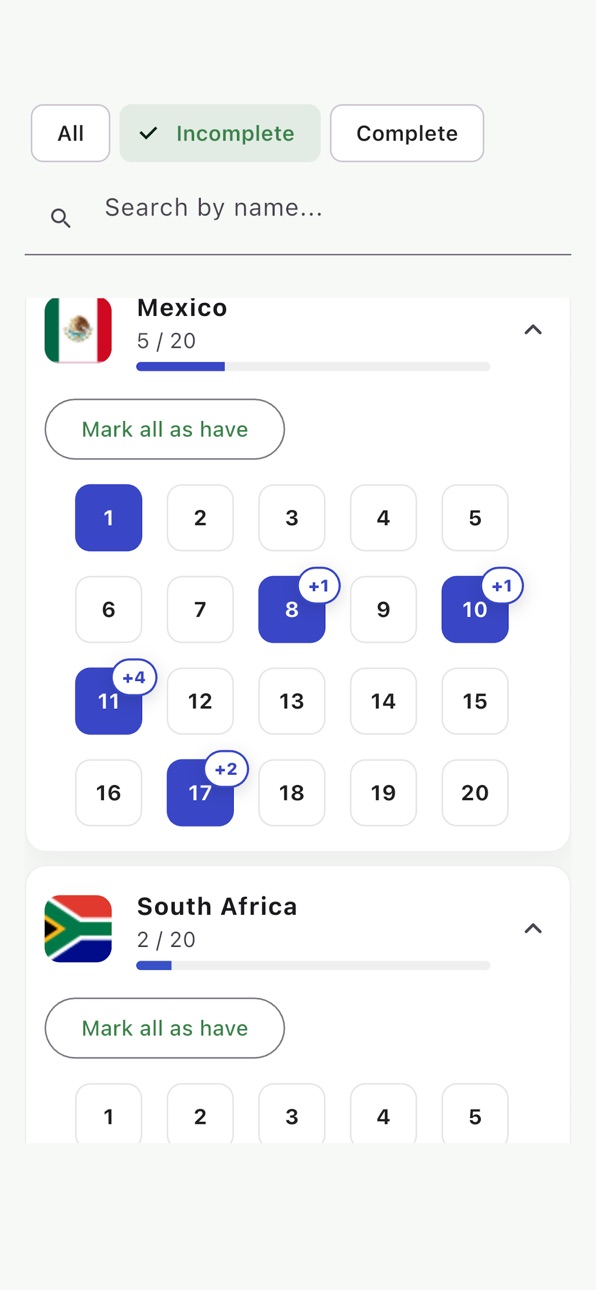The width and height of the screenshot is (596, 1290).
Task: Collapse the South Africa section chevron
Action: [533, 929]
